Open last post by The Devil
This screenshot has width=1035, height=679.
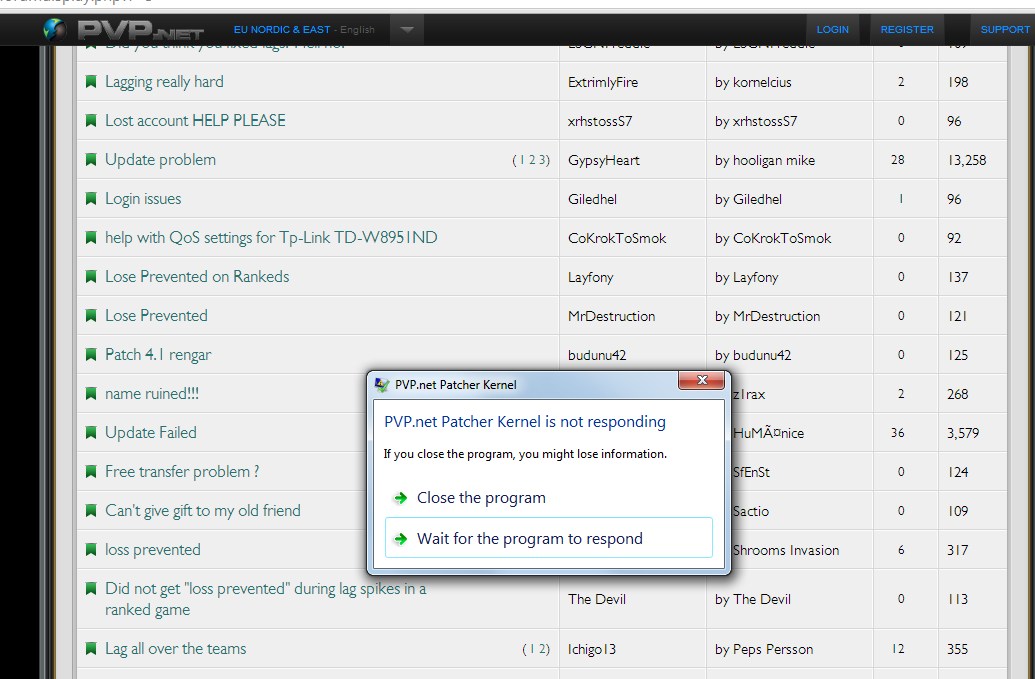coord(752,599)
